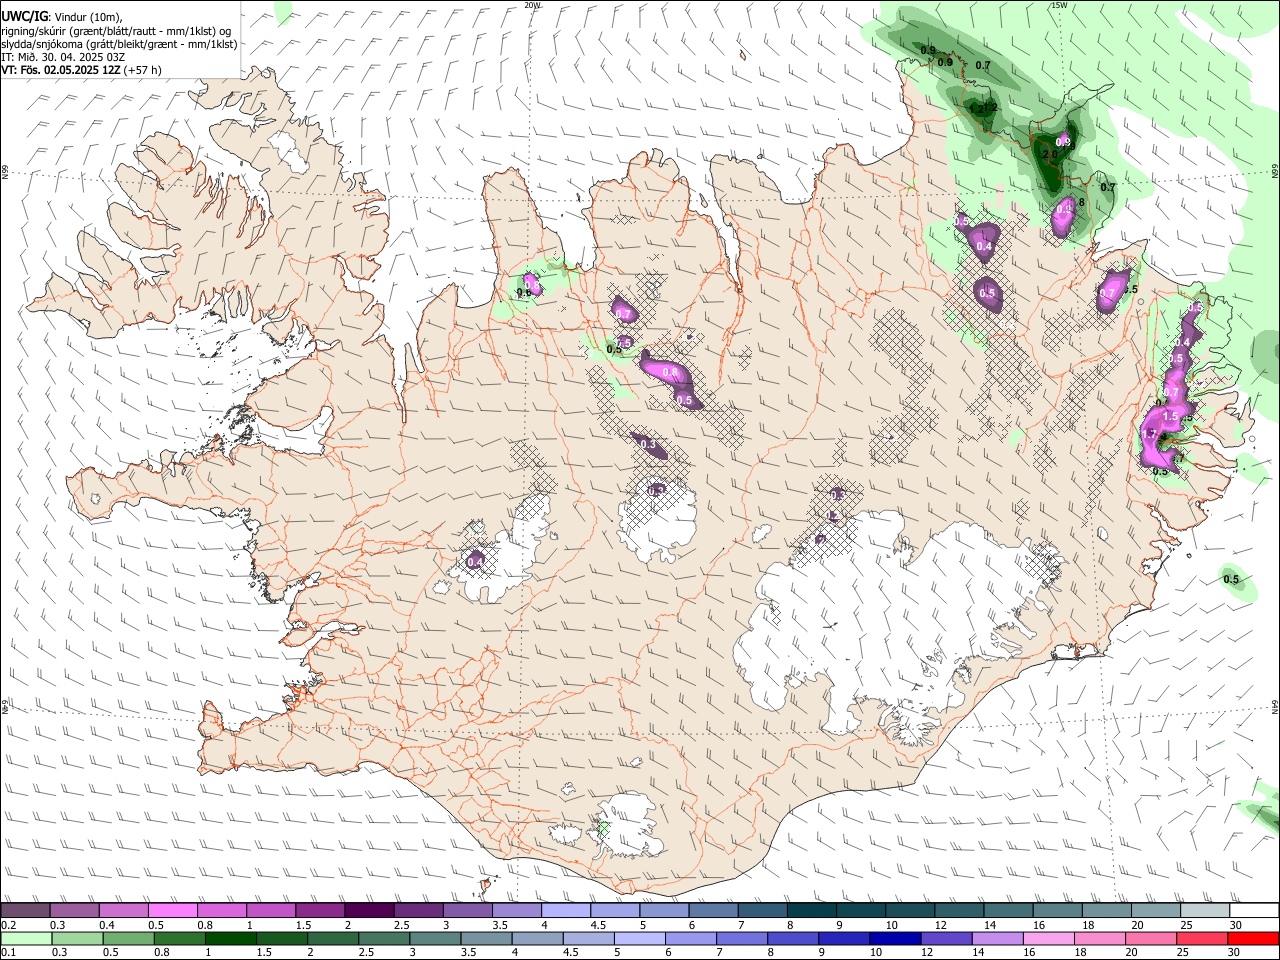This screenshot has width=1280, height=960.
Task: Click the 20W longitude label
Action: click(532, 5)
